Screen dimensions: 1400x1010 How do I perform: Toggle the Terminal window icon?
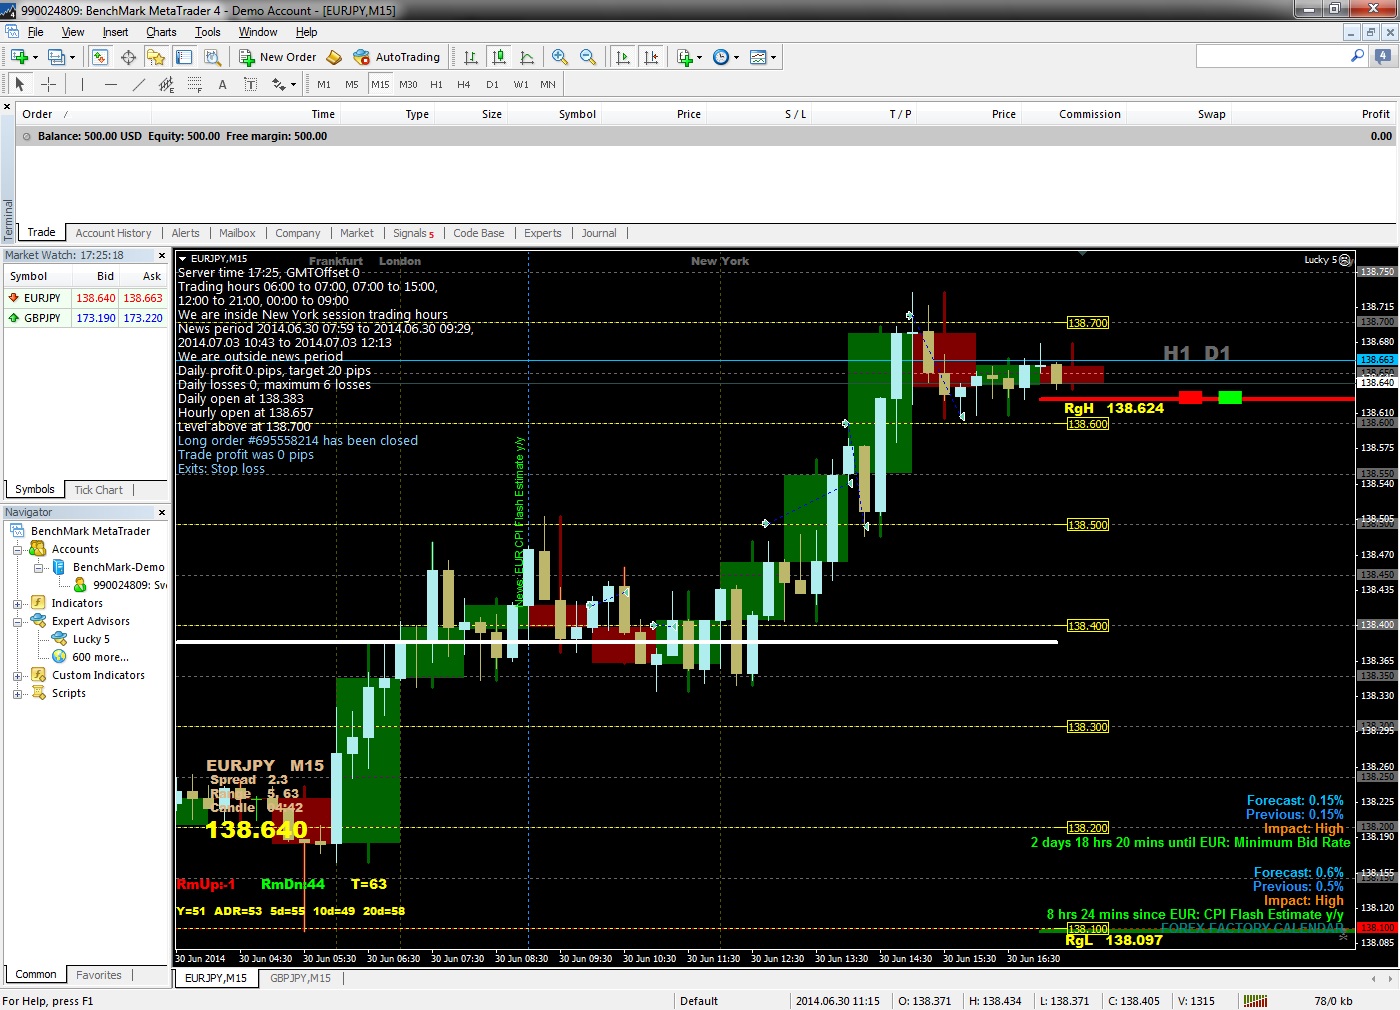click(183, 57)
